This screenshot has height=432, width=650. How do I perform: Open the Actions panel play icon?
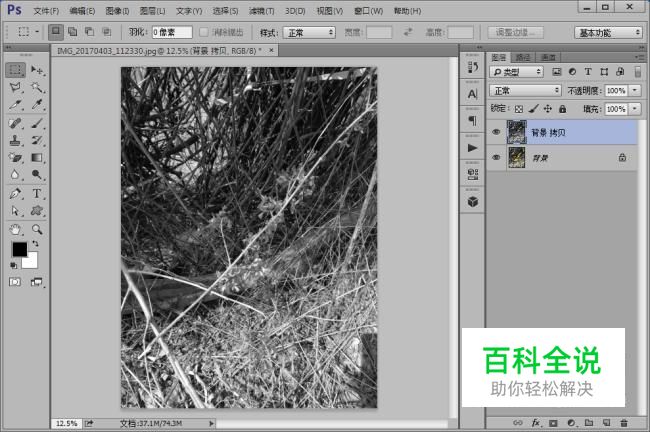473,148
